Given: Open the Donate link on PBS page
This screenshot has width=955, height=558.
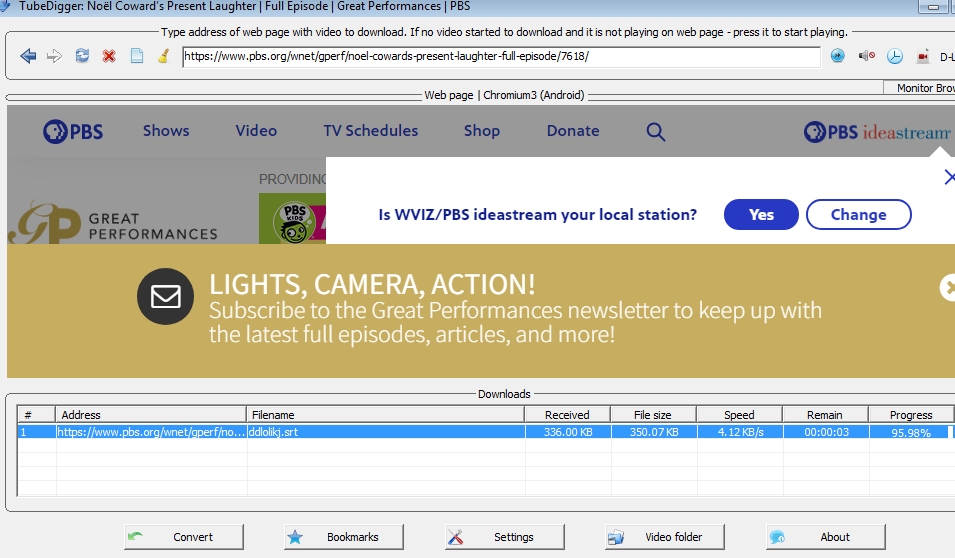Looking at the screenshot, I should point(573,130).
